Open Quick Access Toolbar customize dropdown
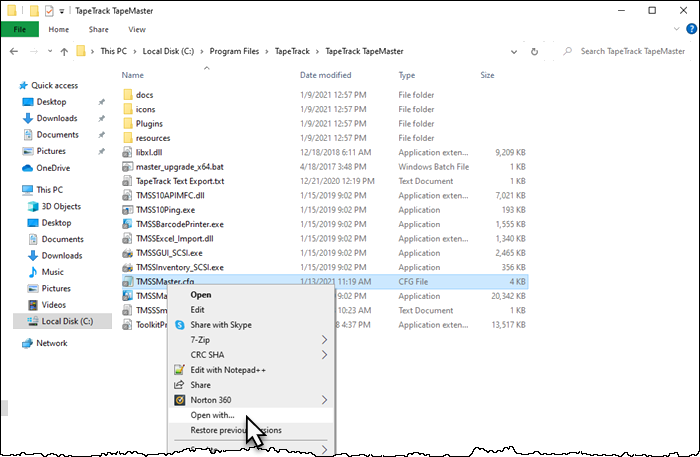The image size is (700, 457). [62, 11]
